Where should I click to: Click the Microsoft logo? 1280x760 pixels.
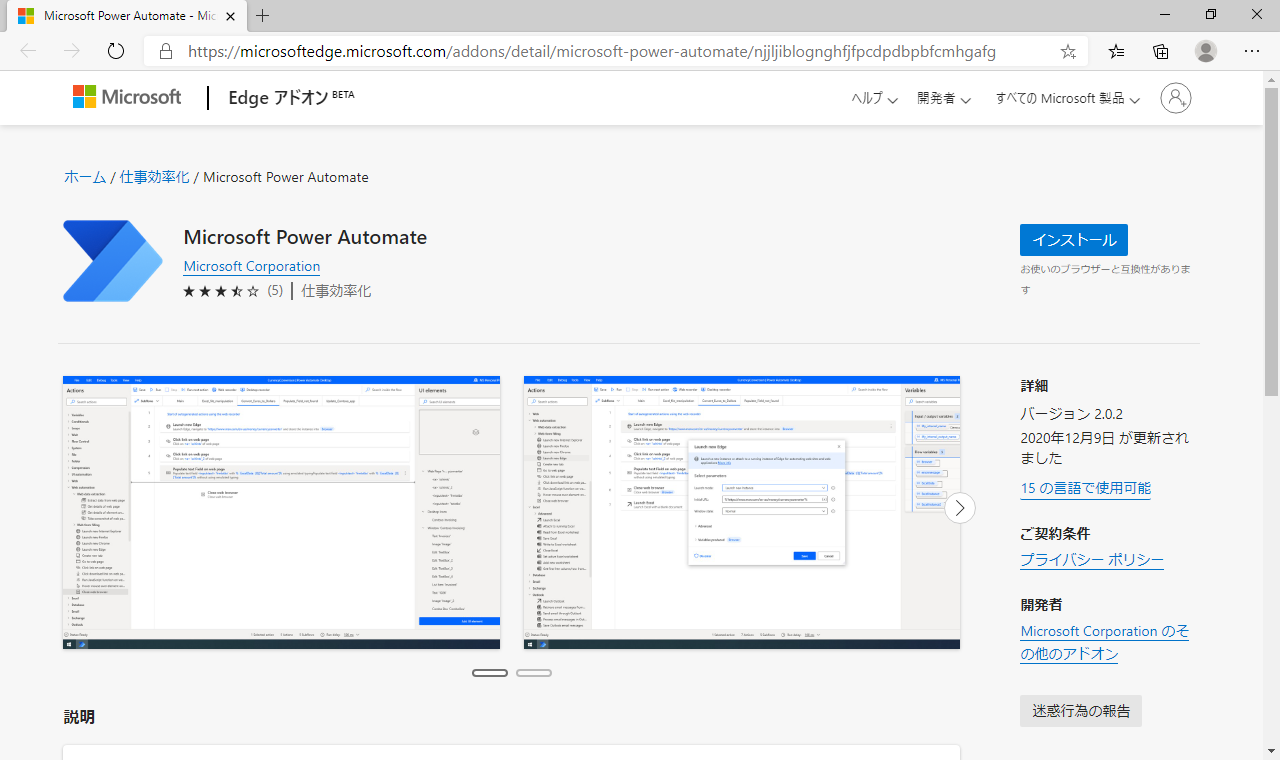coord(127,97)
